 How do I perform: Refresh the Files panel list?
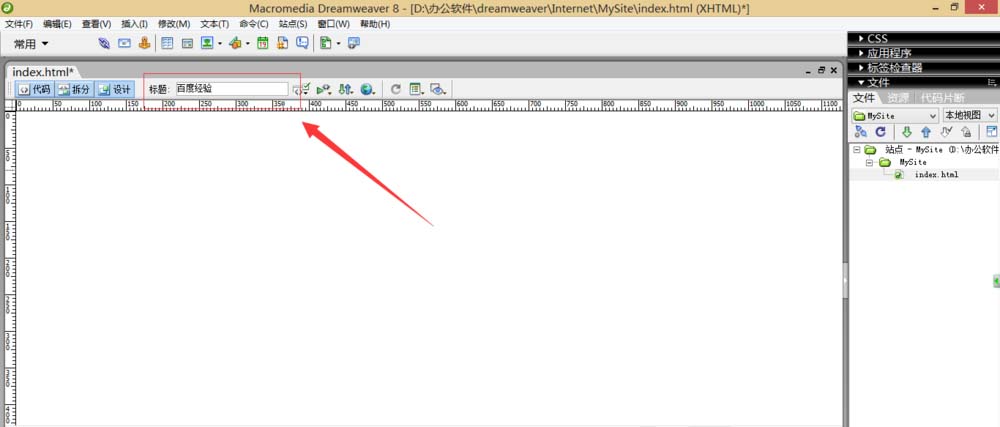pos(880,132)
